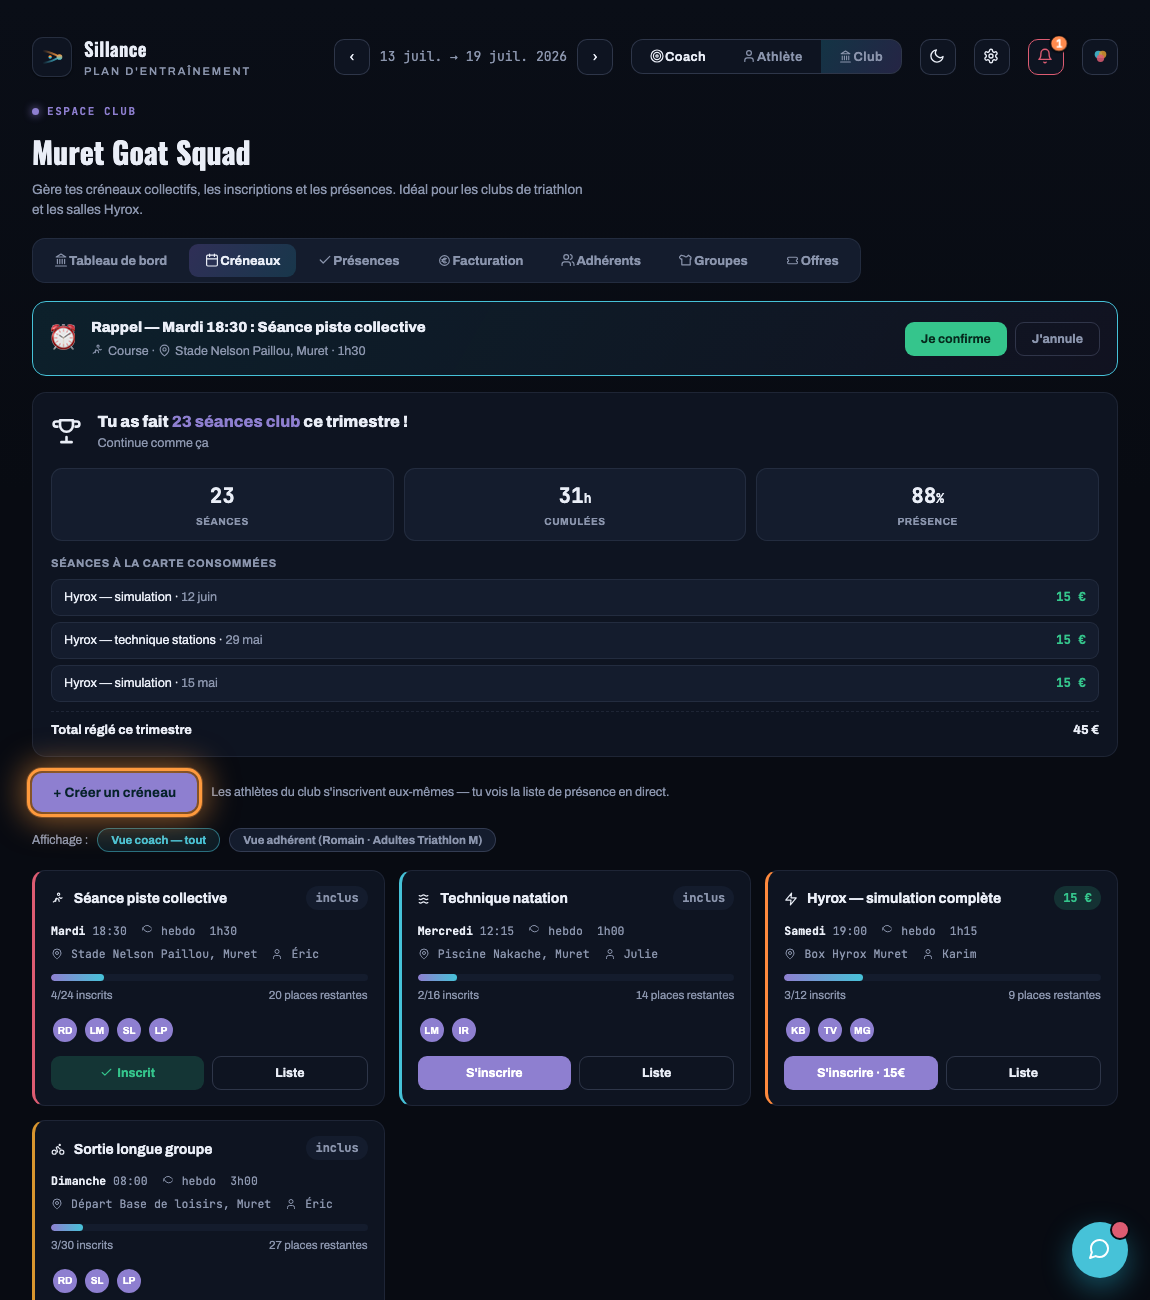Open settings gear icon
The width and height of the screenshot is (1150, 1300).
(991, 57)
